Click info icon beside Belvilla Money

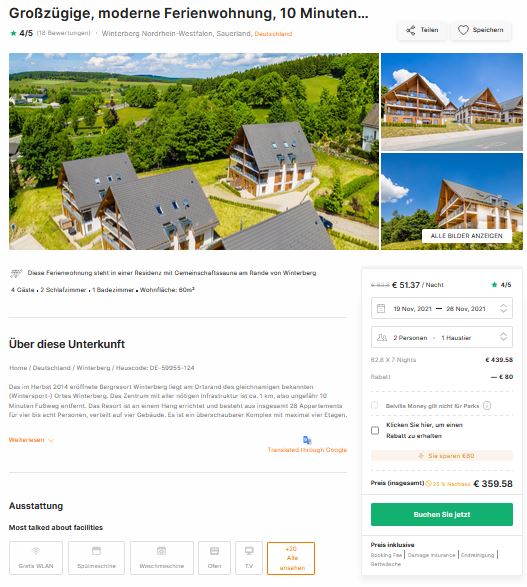[487, 405]
